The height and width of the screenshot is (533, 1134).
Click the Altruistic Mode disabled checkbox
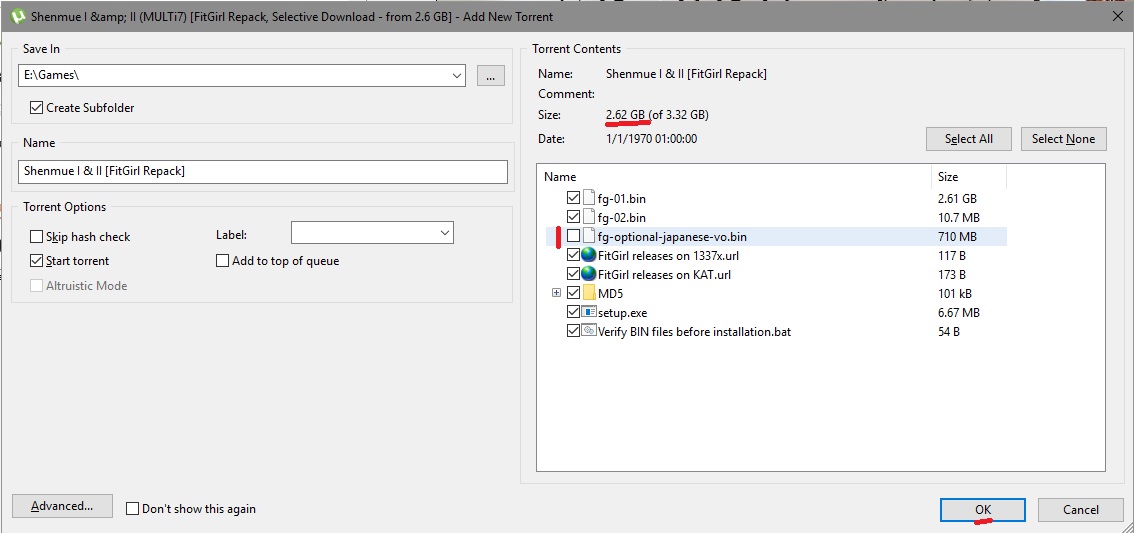[x=36, y=285]
